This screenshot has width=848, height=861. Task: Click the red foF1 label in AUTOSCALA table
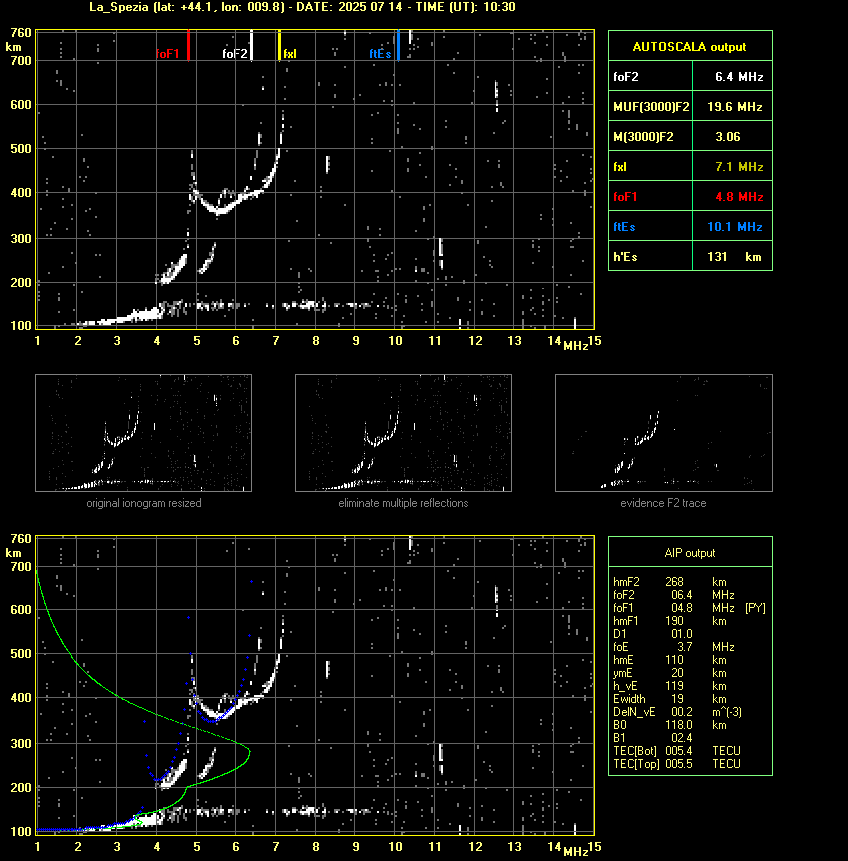(625, 197)
